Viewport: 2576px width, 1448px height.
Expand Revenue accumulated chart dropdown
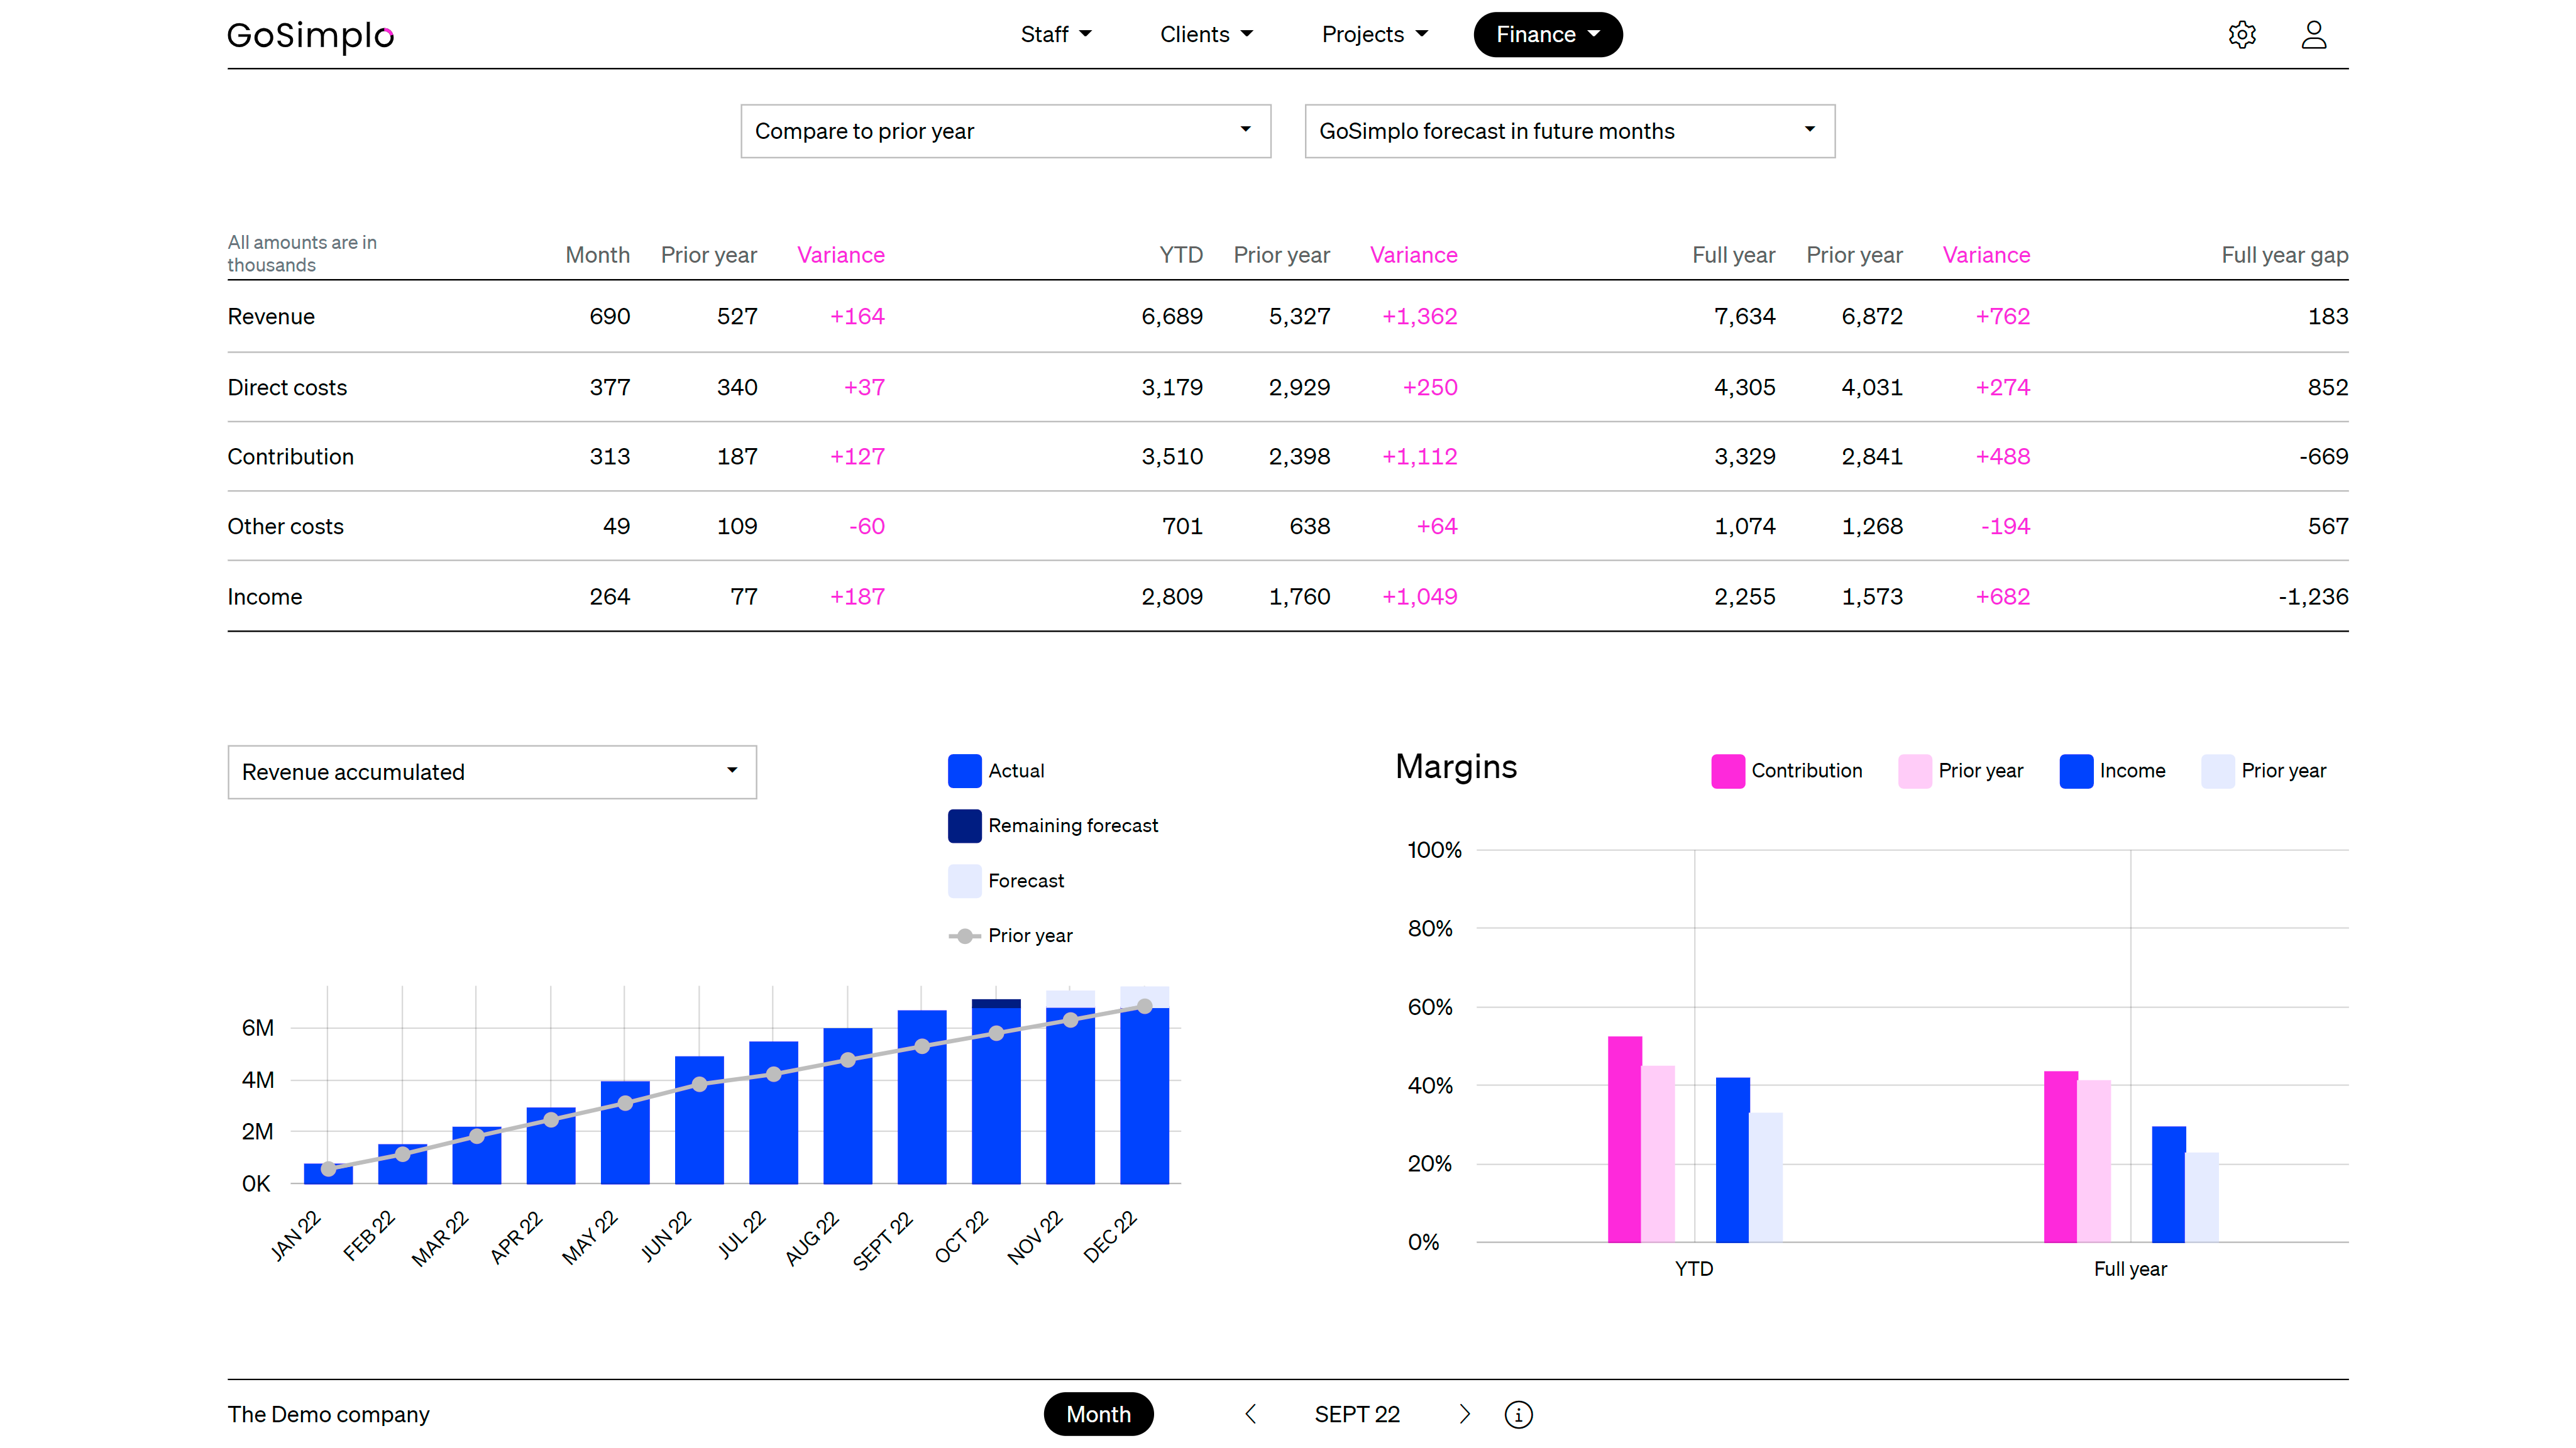(492, 772)
